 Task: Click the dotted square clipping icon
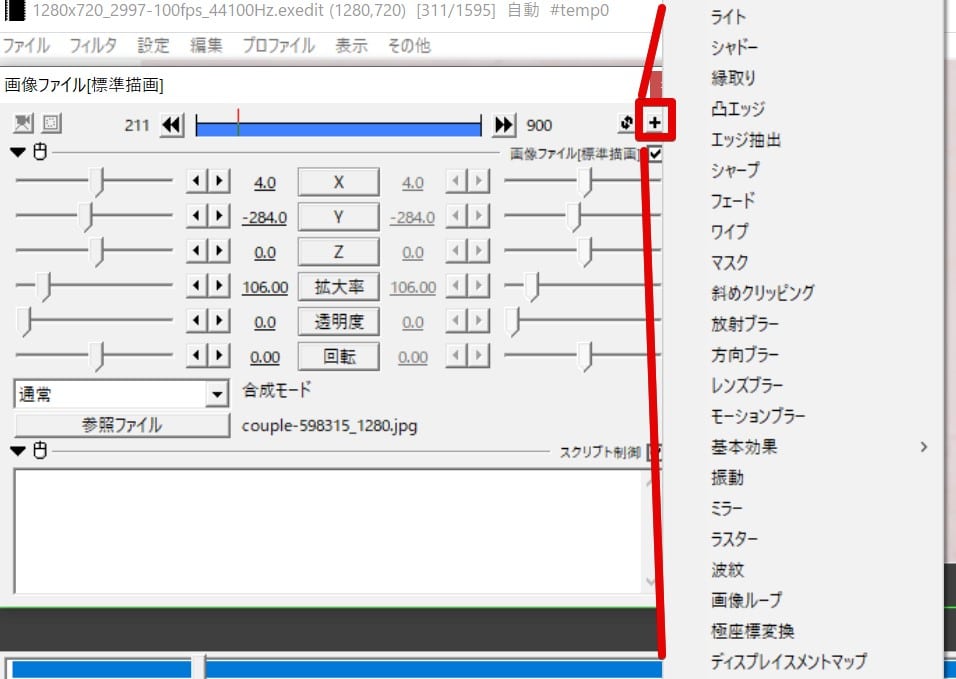point(52,123)
